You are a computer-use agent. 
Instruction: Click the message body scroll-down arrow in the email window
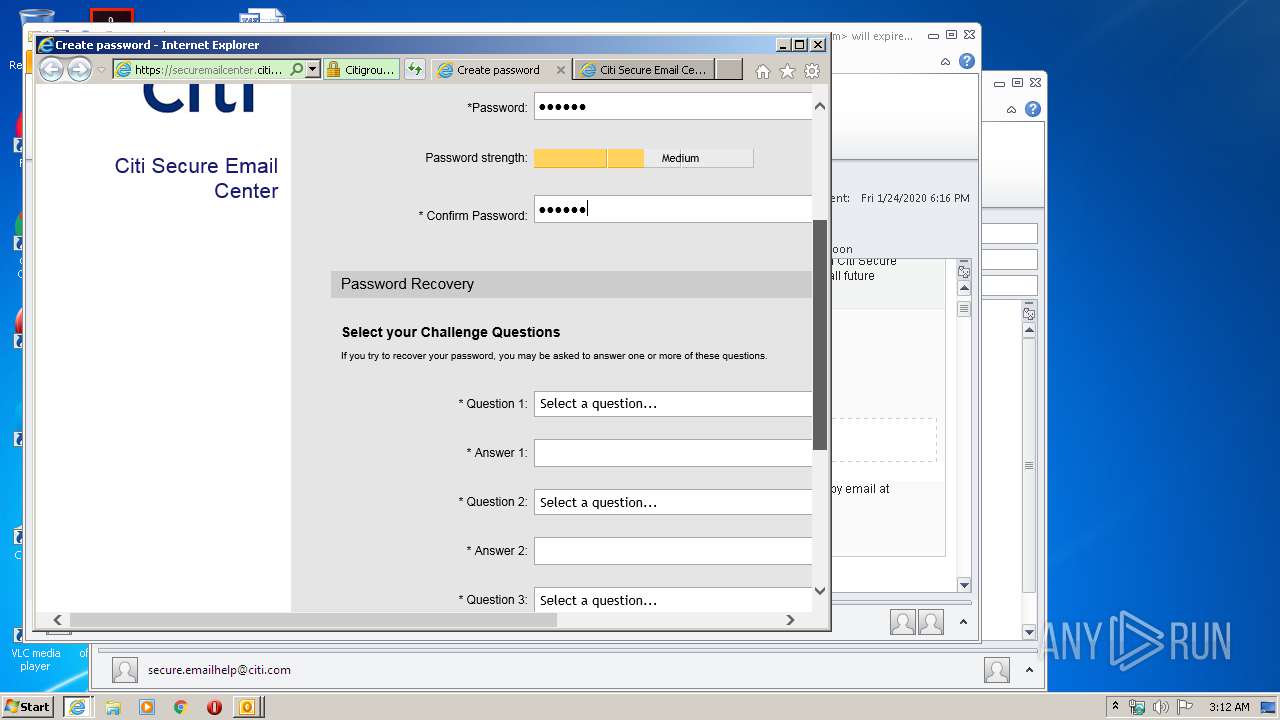point(964,585)
